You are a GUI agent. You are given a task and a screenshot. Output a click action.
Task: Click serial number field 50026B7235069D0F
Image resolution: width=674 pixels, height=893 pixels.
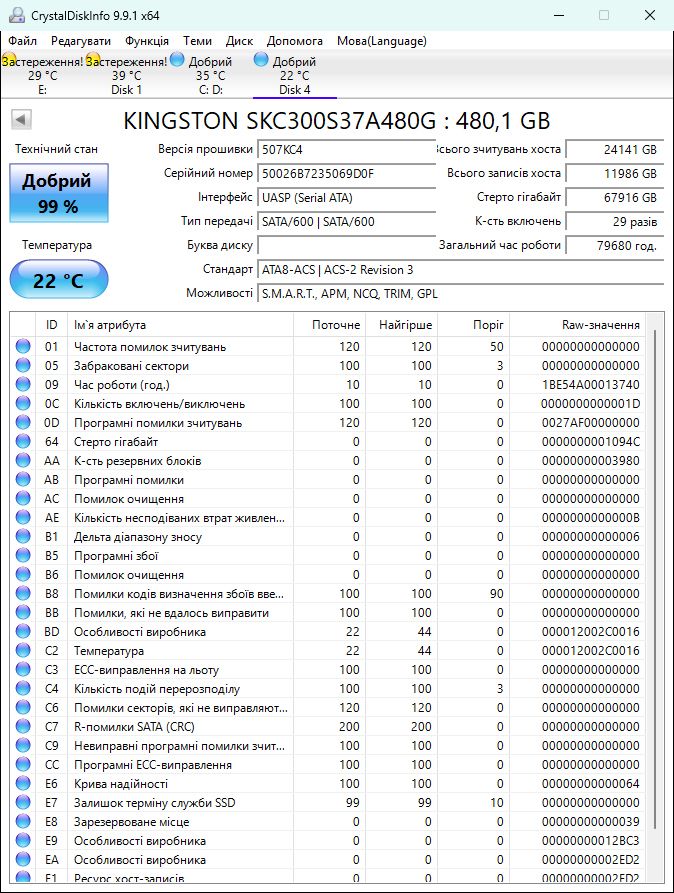coord(346,174)
